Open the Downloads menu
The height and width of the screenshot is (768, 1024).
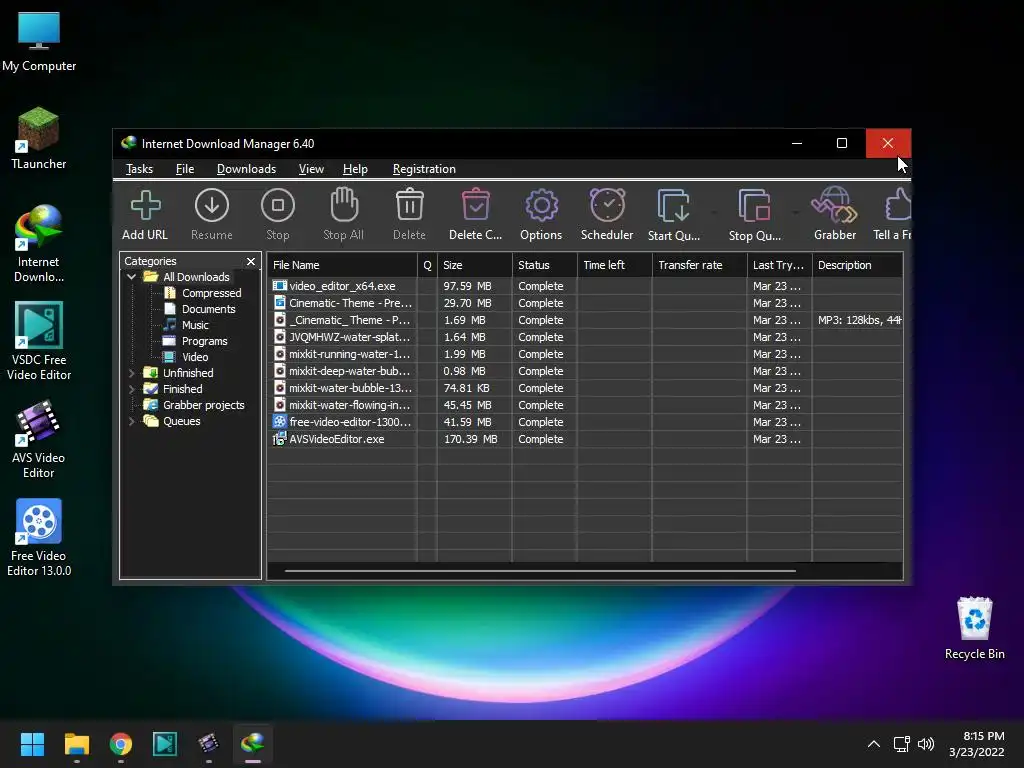[x=246, y=169]
